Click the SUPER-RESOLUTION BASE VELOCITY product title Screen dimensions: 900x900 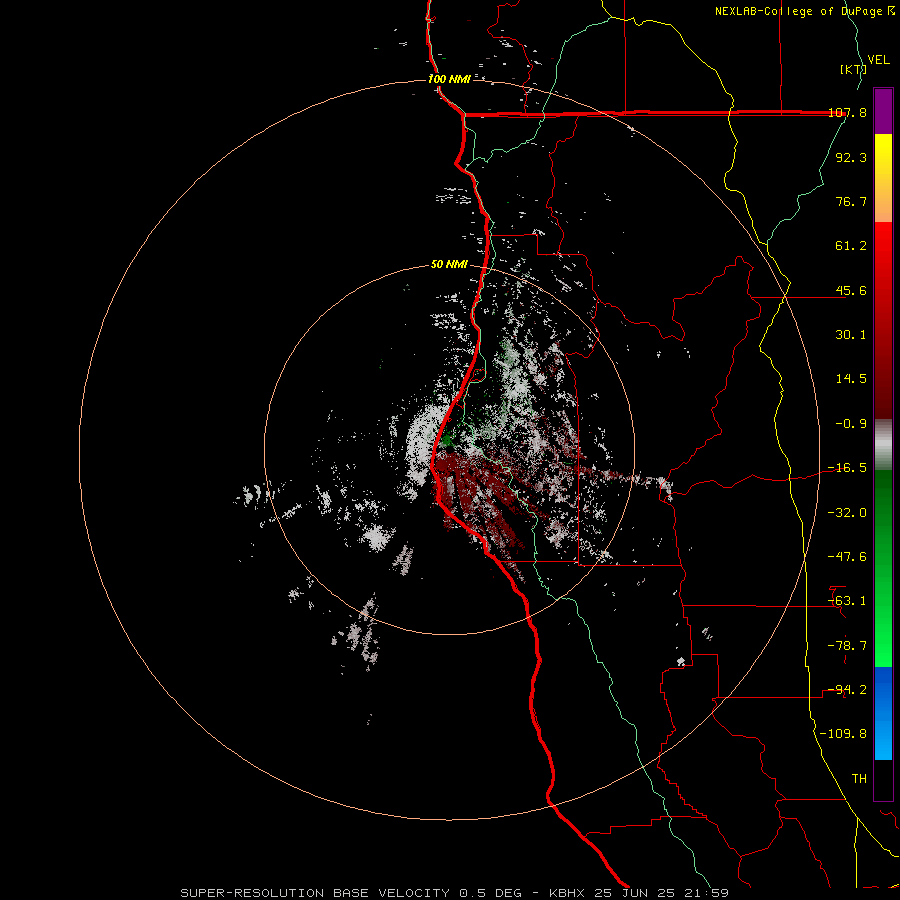pos(315,893)
